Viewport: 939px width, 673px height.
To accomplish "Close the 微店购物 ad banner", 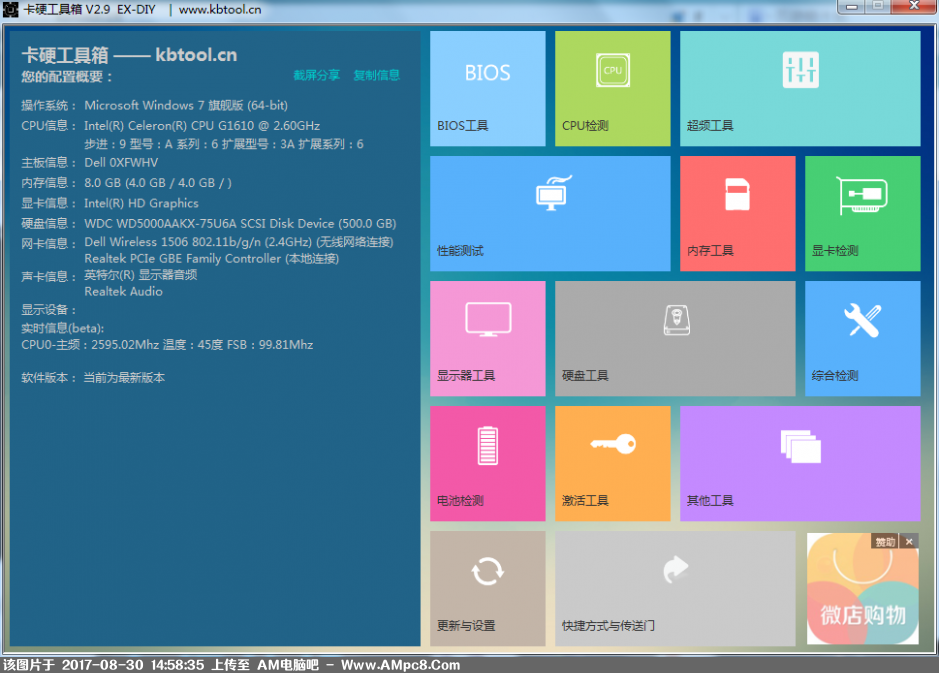I will (x=909, y=541).
